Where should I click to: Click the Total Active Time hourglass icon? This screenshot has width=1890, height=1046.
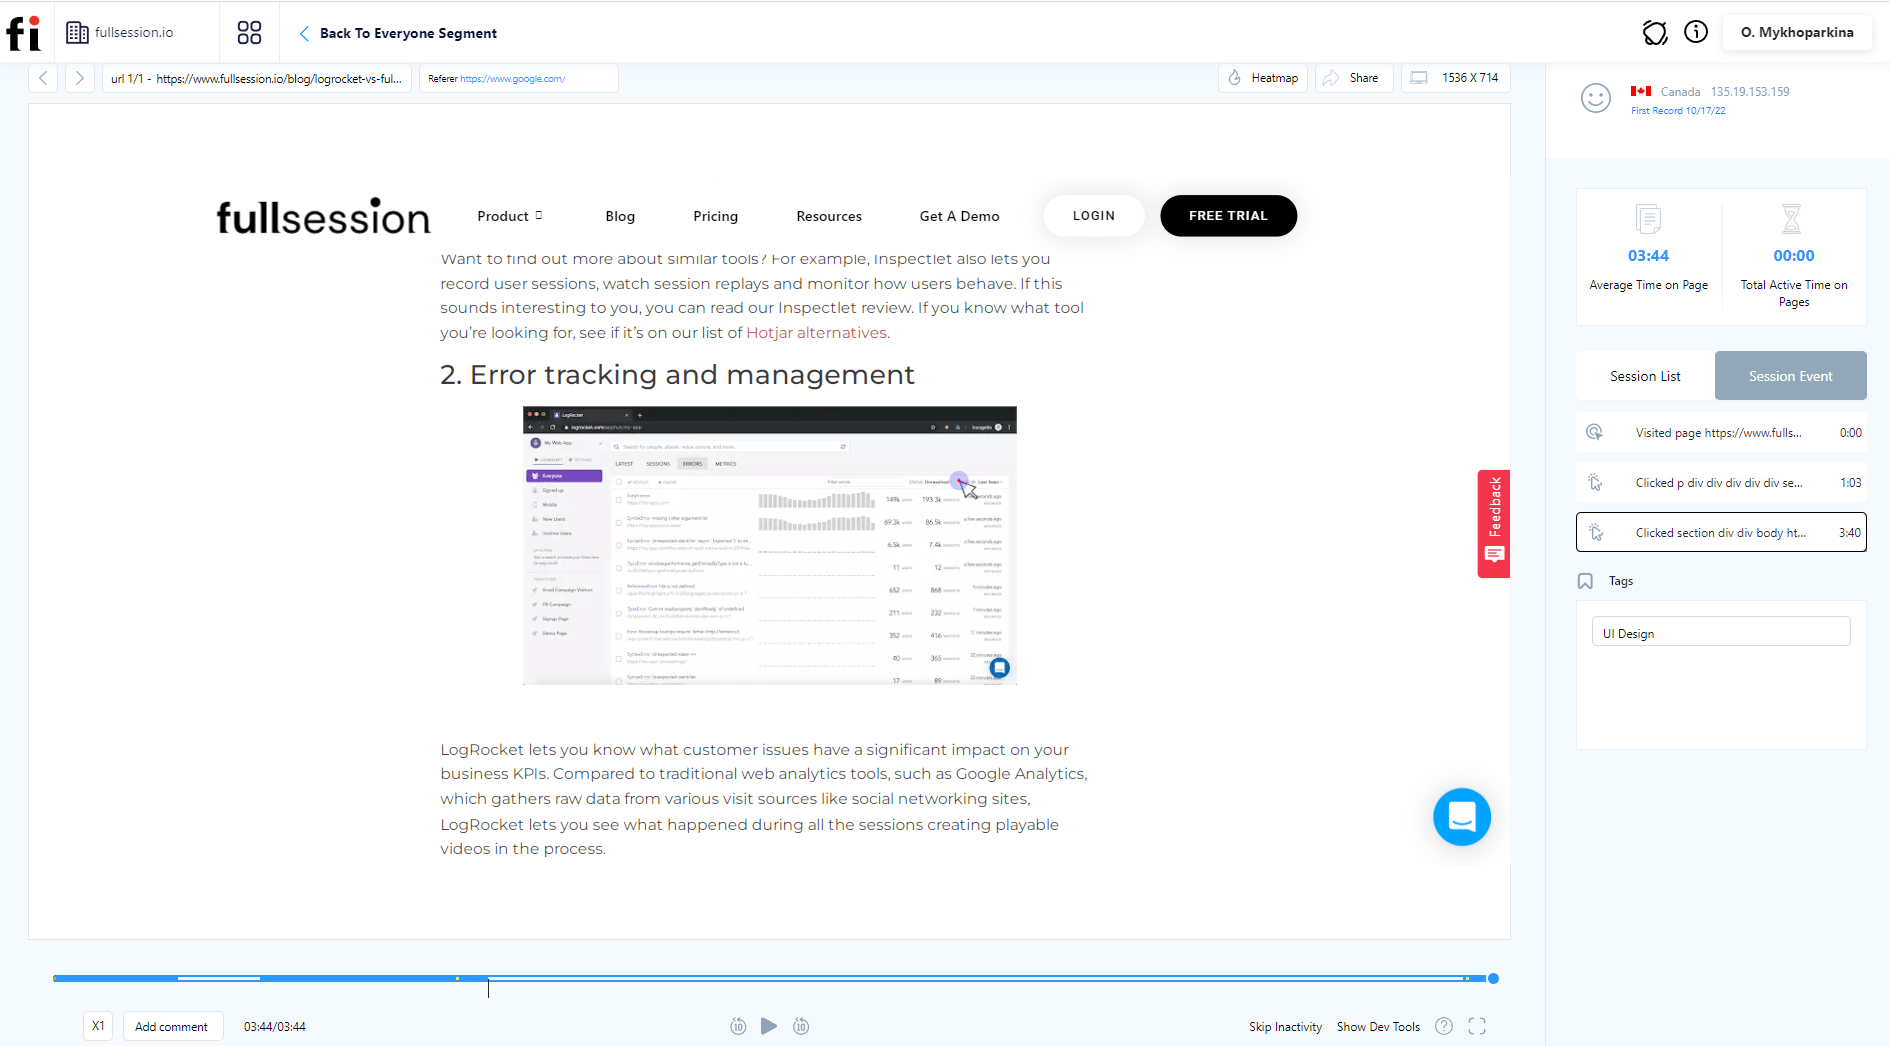pos(1792,219)
